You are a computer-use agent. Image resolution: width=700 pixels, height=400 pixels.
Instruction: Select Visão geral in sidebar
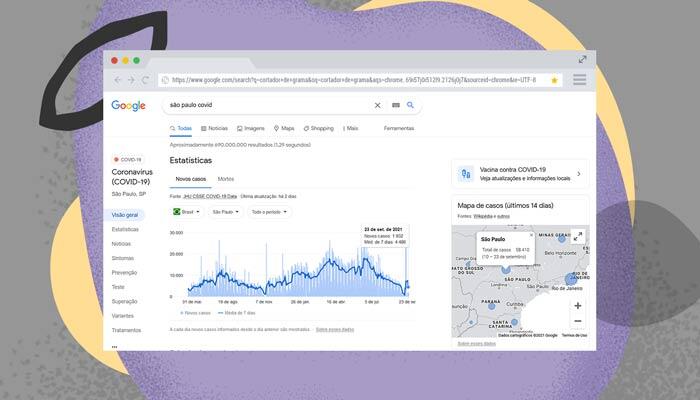[125, 215]
